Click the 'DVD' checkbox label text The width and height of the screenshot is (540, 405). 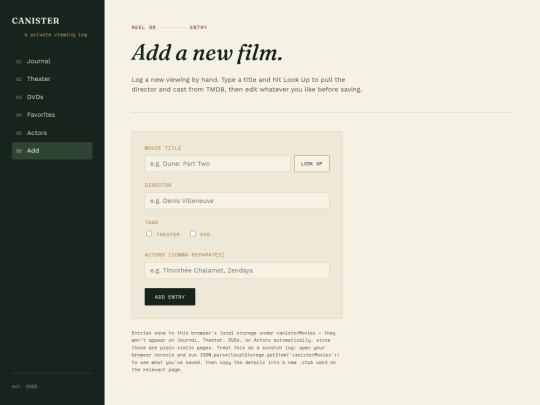pyautogui.click(x=205, y=235)
